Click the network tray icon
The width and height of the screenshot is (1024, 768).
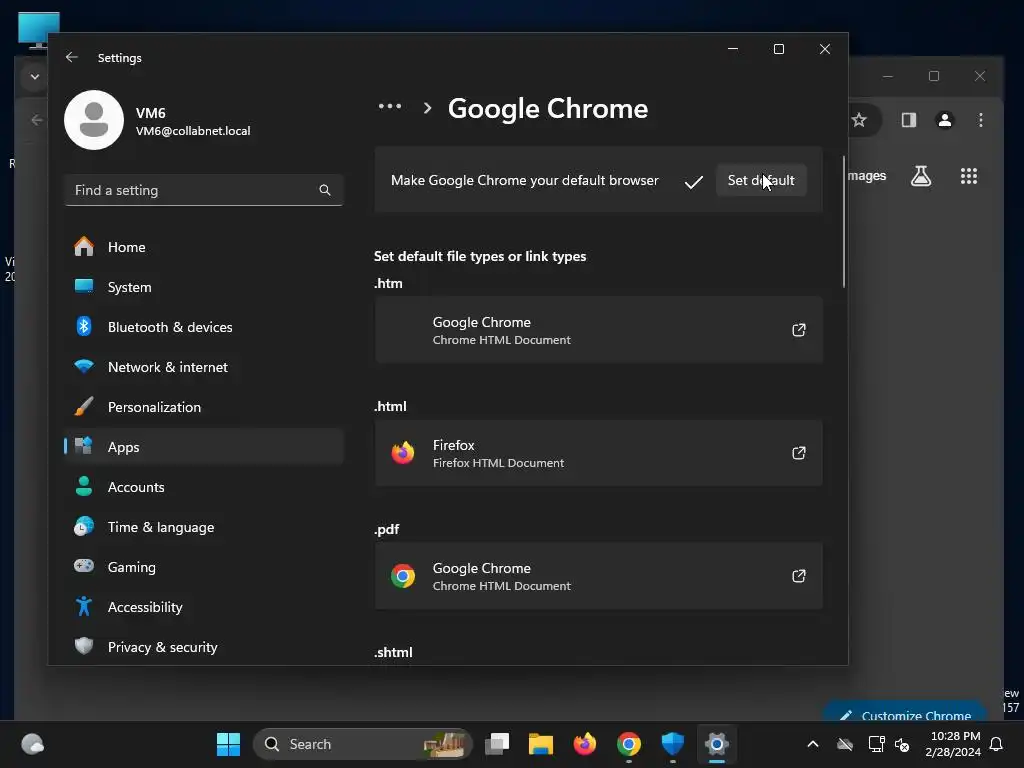(x=876, y=744)
